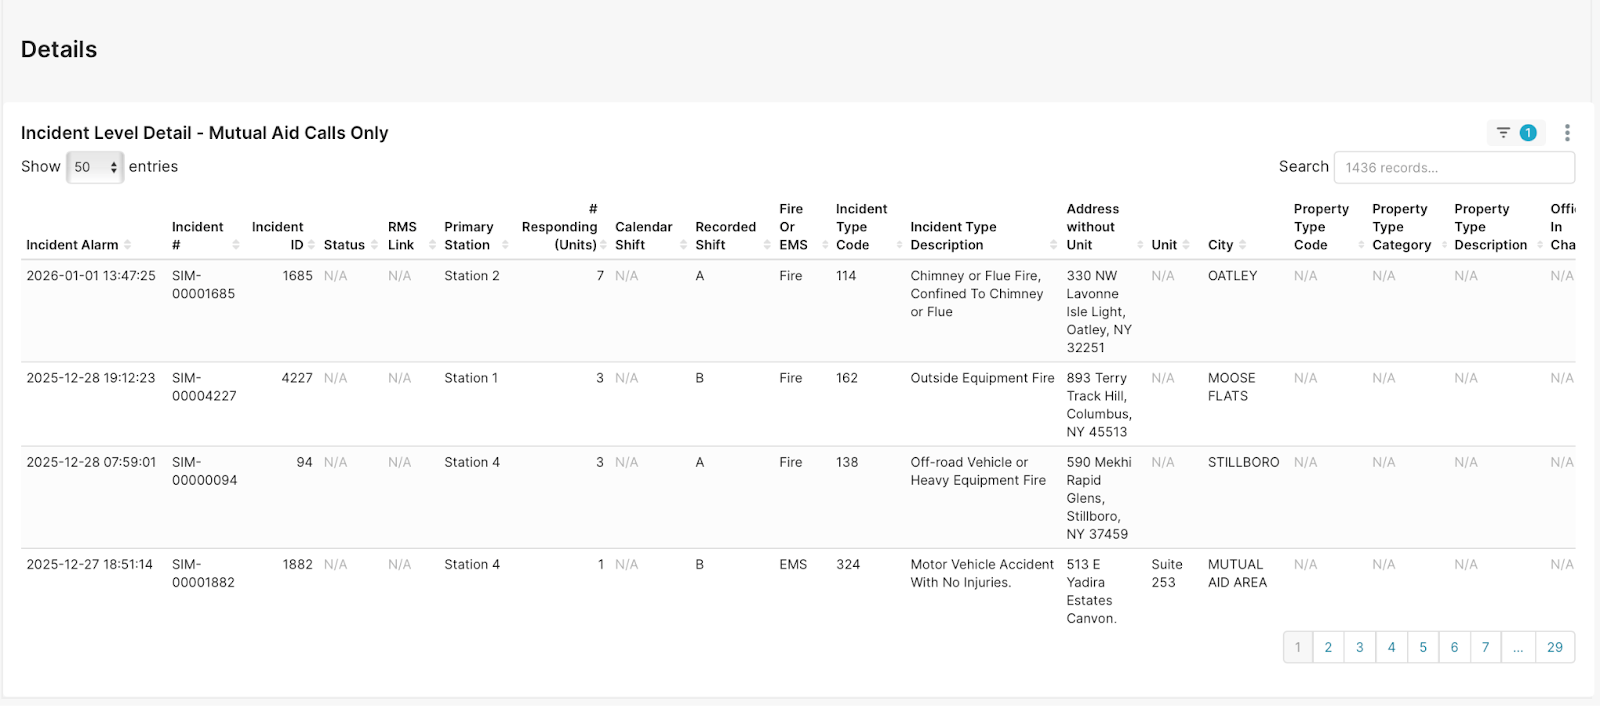Sort by Status column header
Image resolution: width=1600 pixels, height=706 pixels.
pos(351,245)
